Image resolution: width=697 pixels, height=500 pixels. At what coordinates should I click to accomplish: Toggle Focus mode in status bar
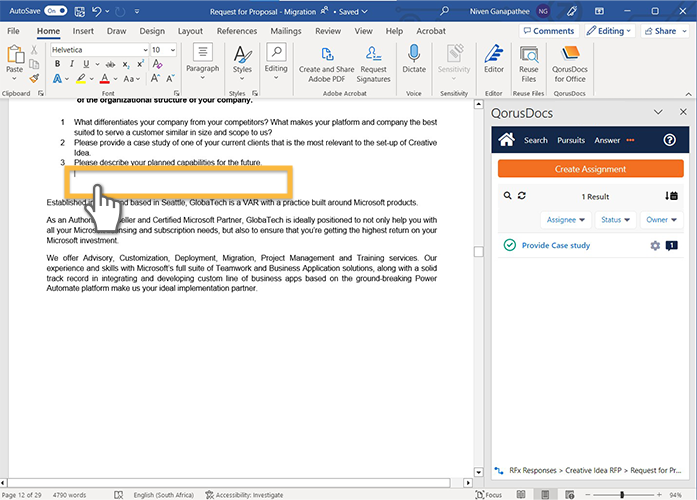[x=489, y=494]
